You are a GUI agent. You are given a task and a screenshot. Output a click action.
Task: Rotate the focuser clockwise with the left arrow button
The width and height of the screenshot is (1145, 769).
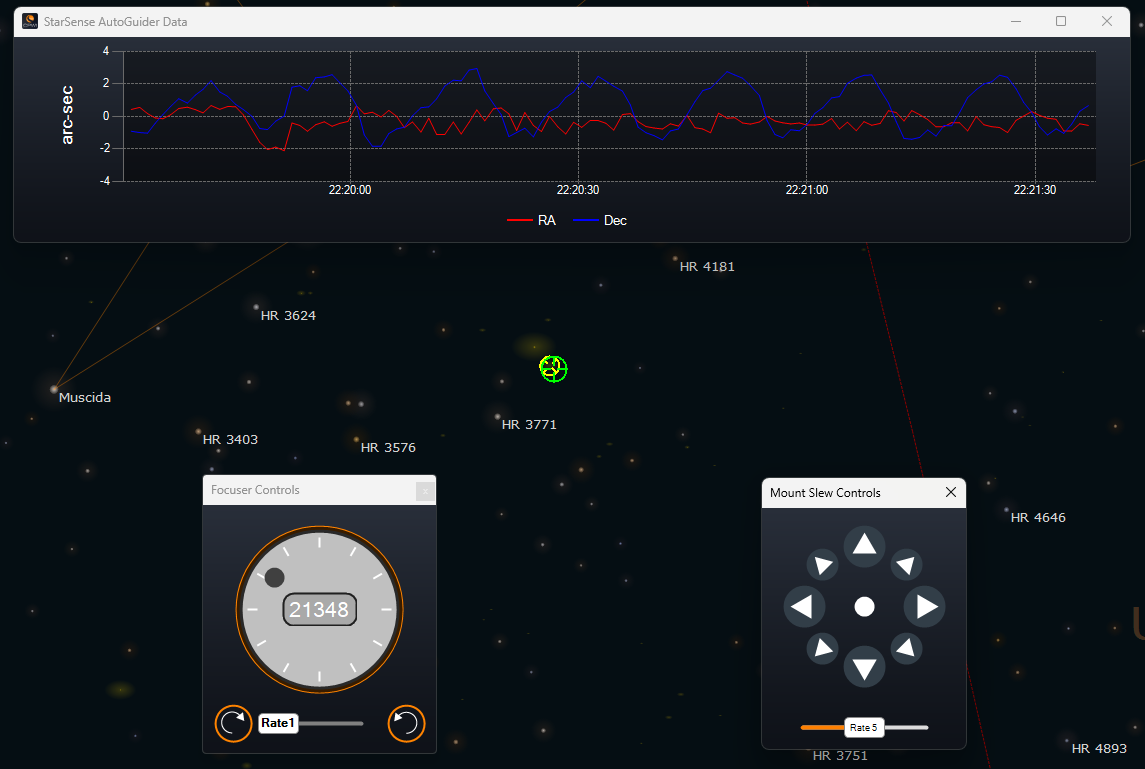coord(234,723)
